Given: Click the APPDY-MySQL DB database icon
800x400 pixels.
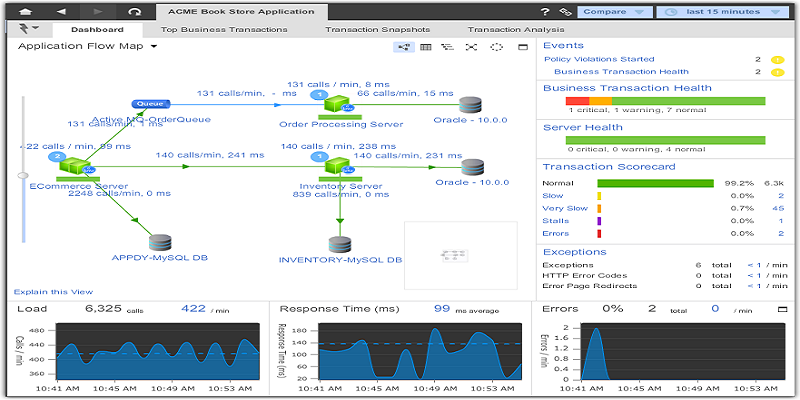Looking at the screenshot, I should point(160,243).
